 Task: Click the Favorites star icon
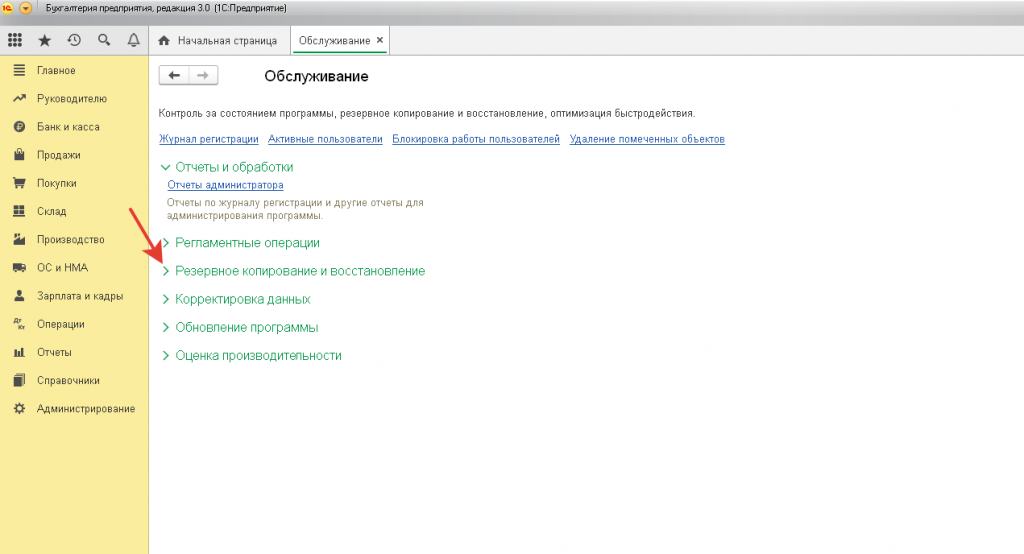[44, 41]
